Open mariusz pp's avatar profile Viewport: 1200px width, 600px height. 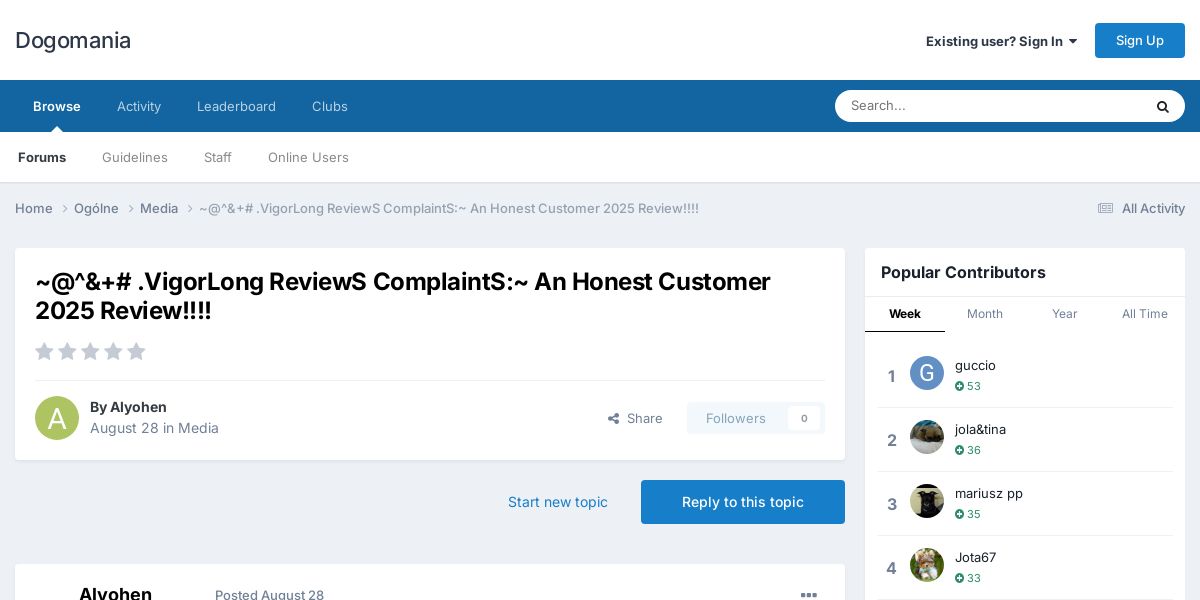pyautogui.click(x=927, y=501)
